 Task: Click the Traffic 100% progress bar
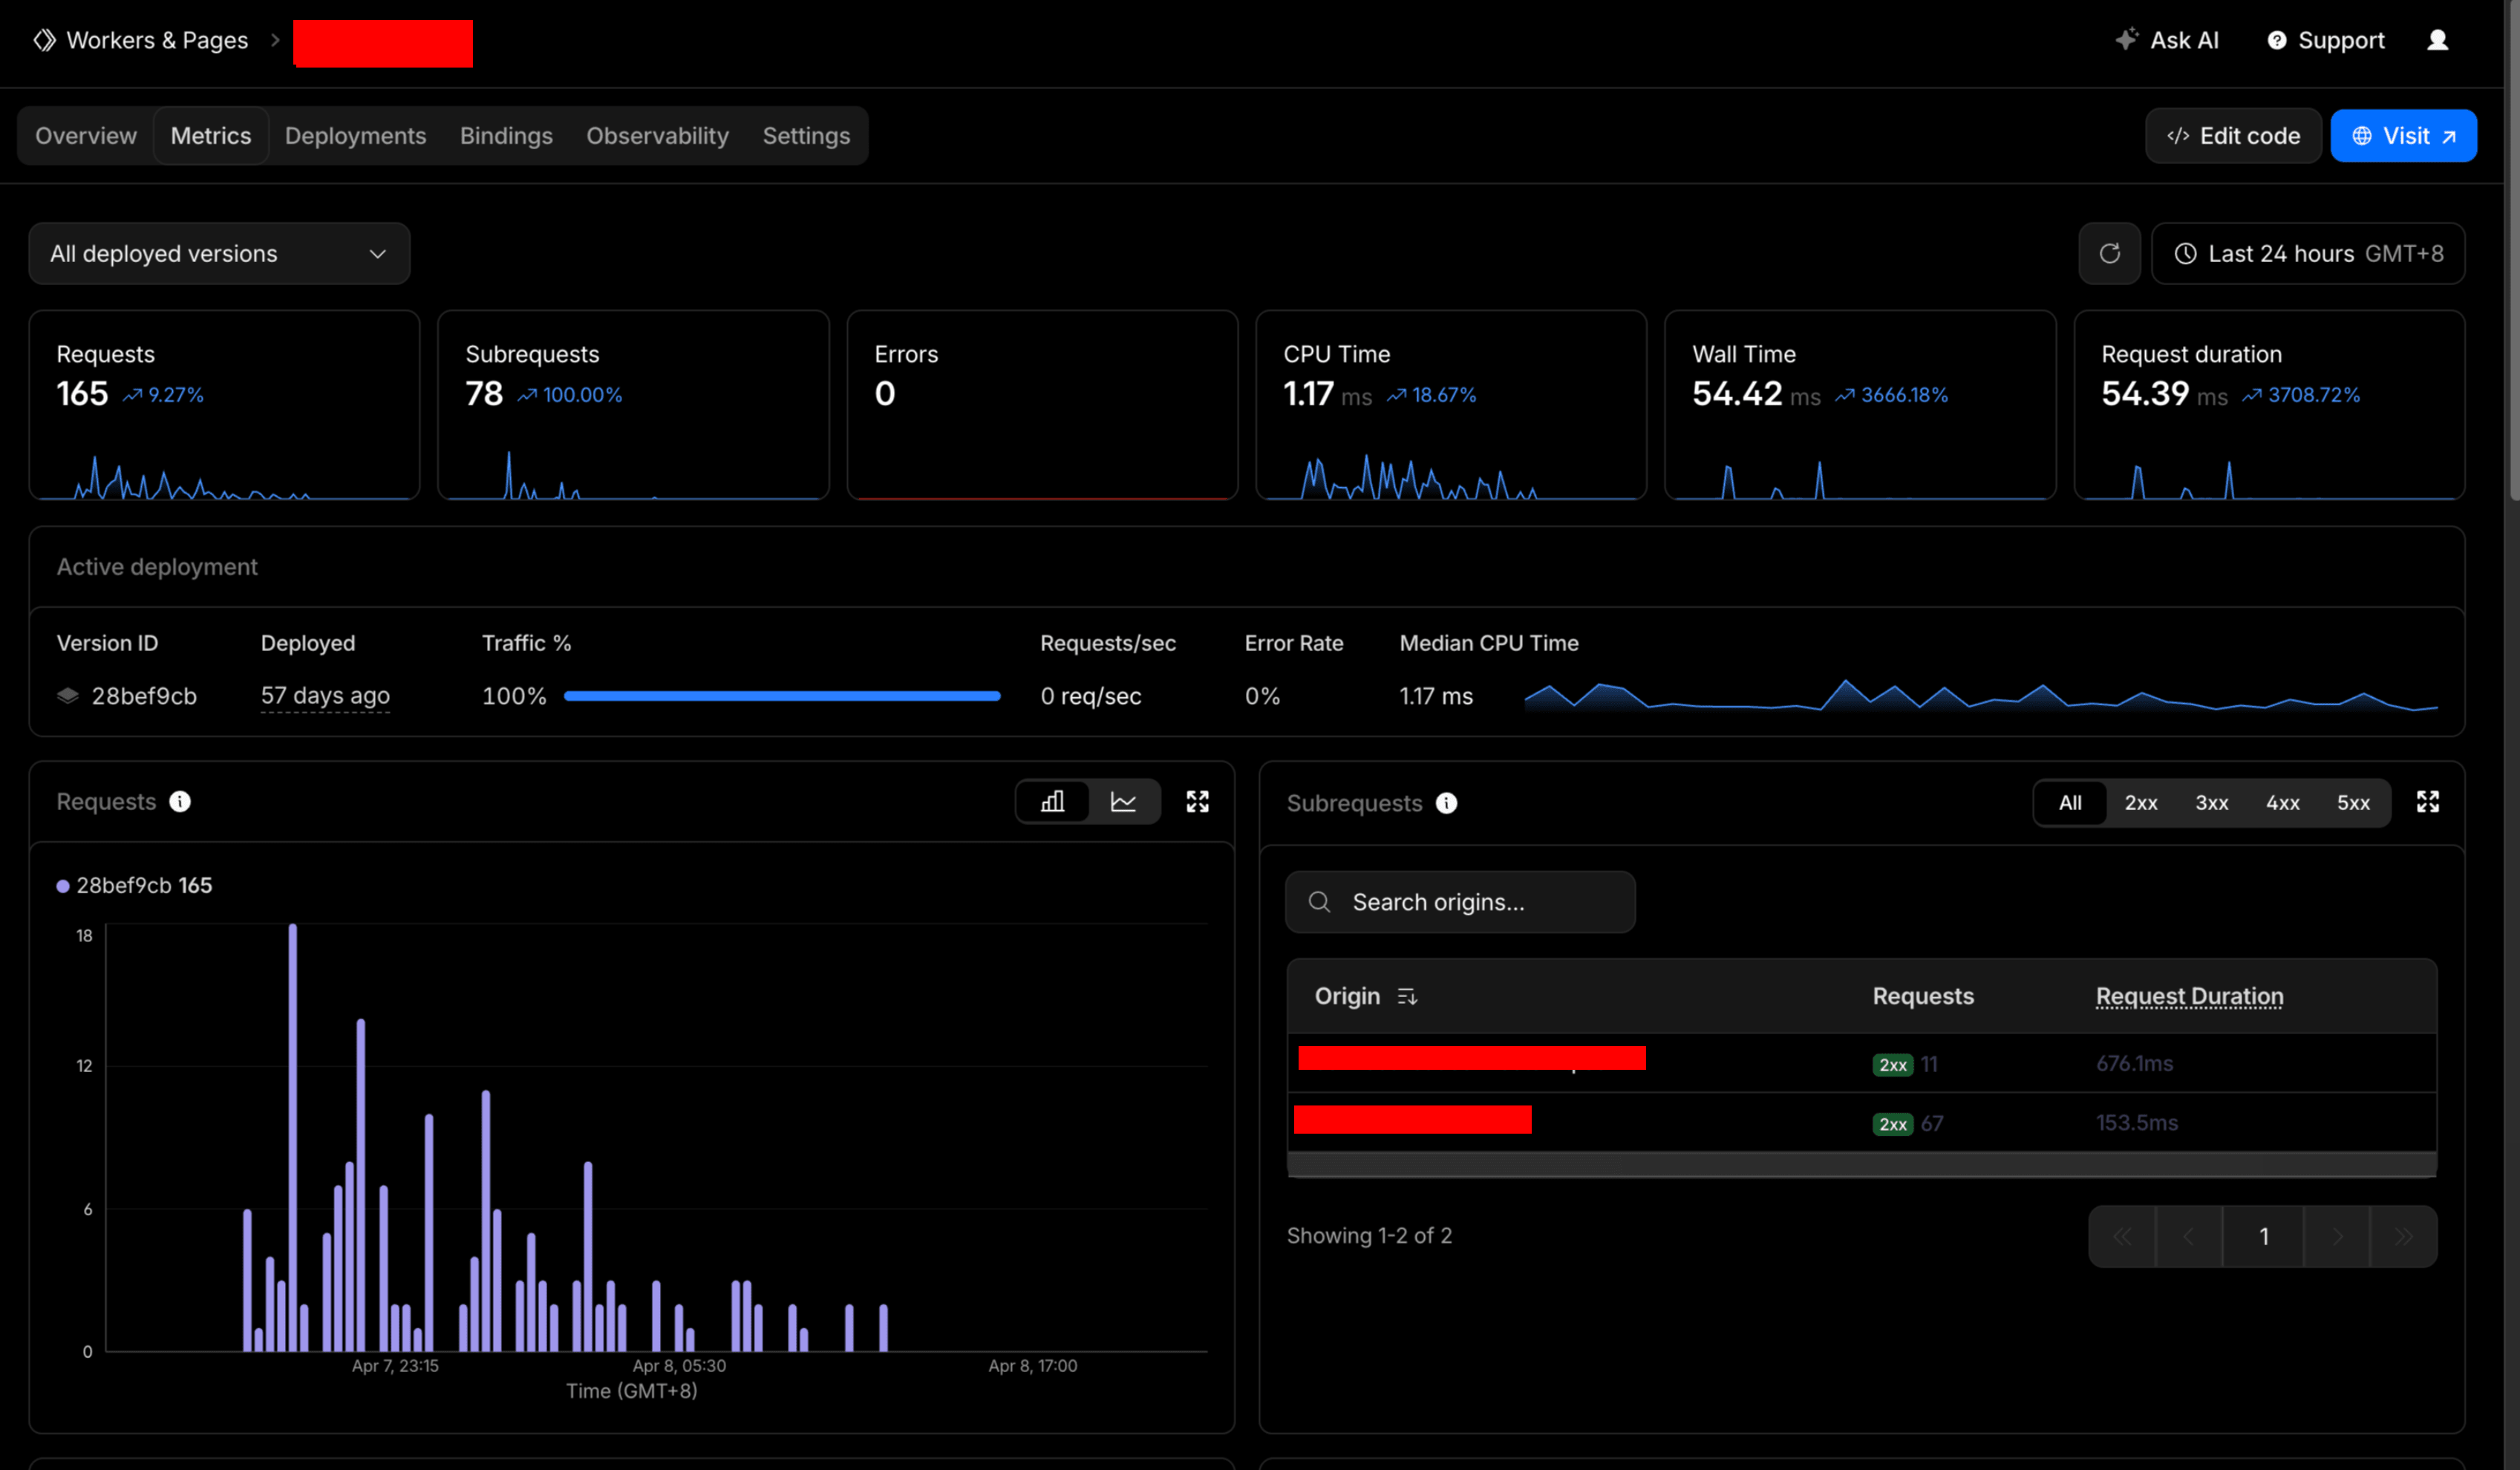pyautogui.click(x=782, y=696)
